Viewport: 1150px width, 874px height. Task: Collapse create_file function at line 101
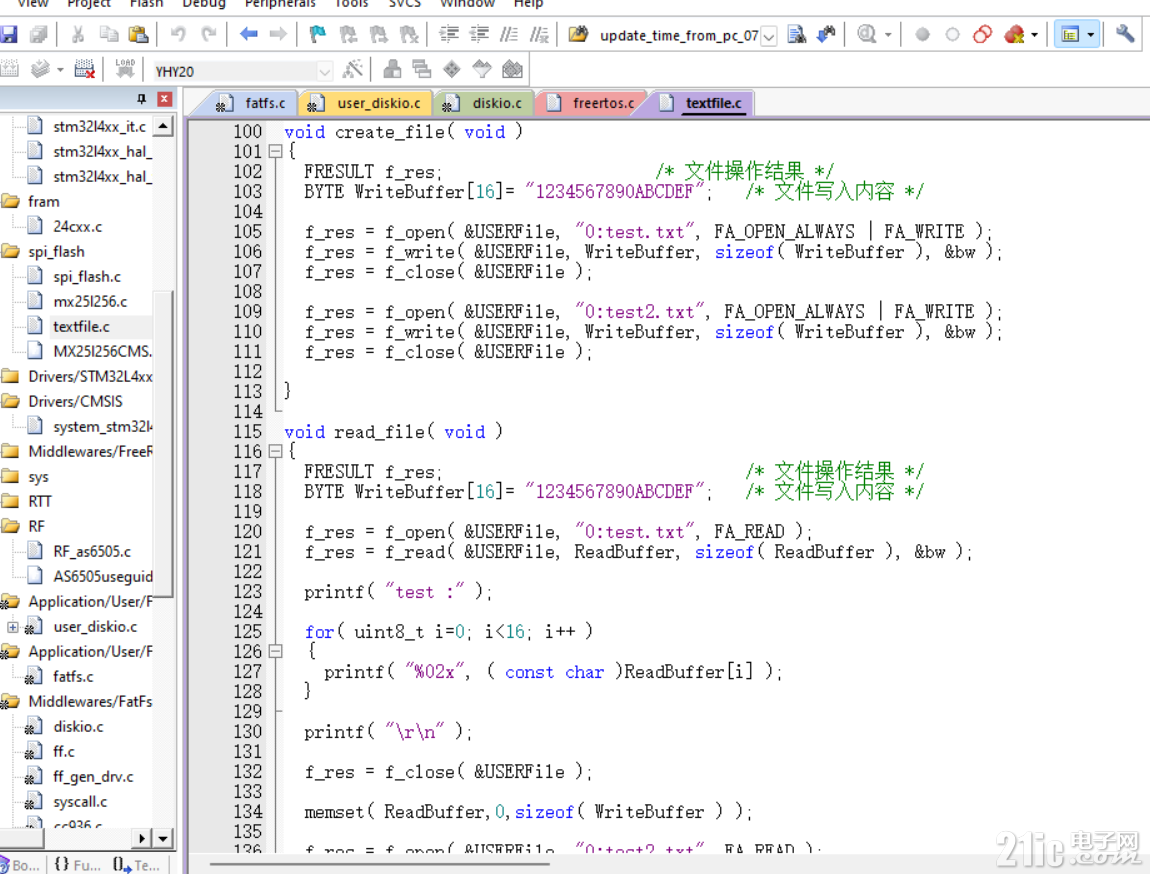pos(276,152)
